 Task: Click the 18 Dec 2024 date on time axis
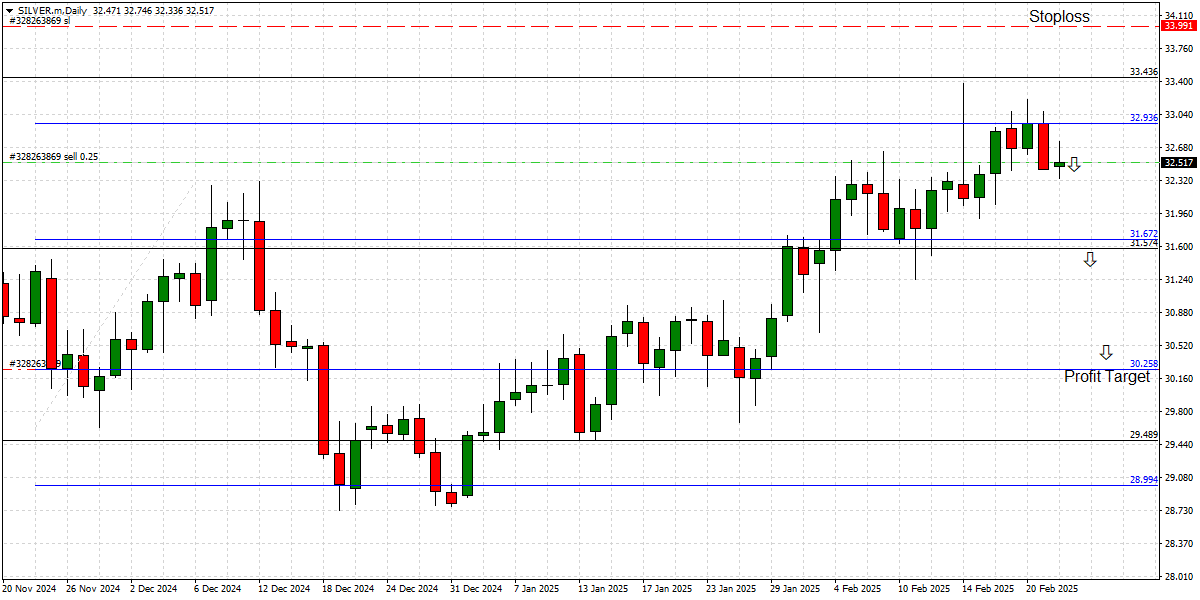point(350,589)
